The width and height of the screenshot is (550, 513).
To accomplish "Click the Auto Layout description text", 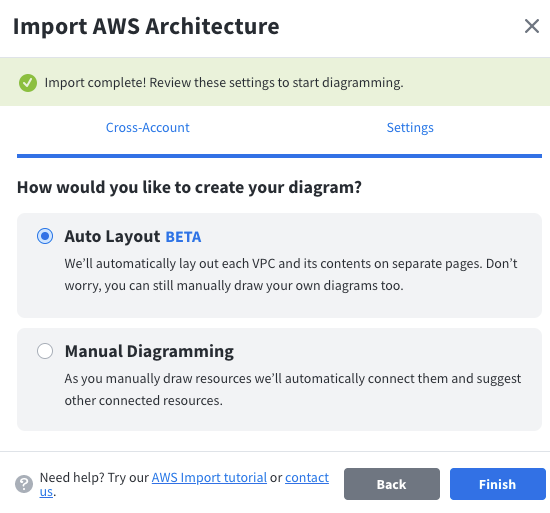I will 291,275.
